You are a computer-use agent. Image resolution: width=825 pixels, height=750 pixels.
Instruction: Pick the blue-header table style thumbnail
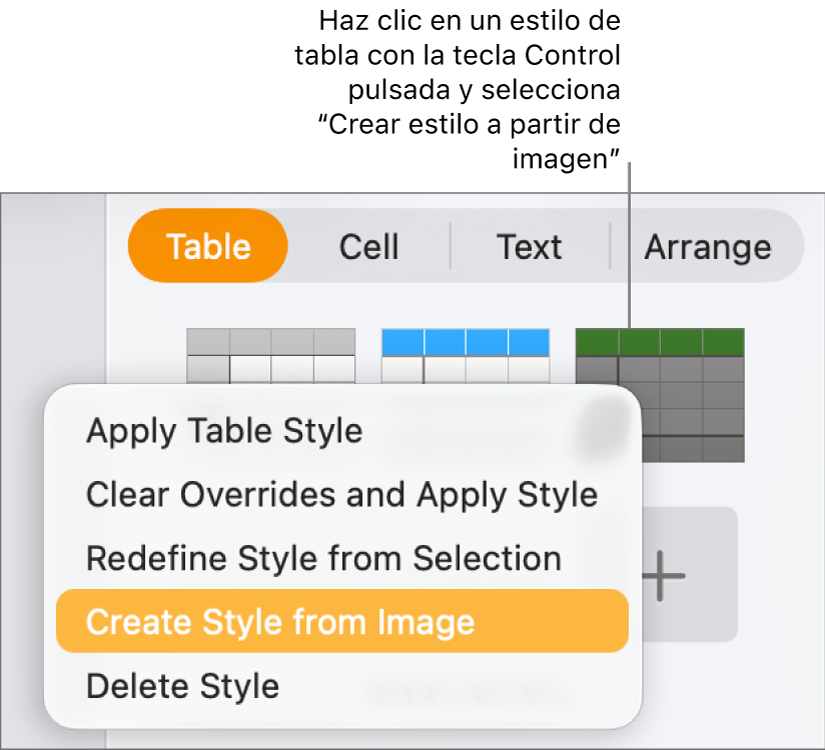(x=465, y=356)
